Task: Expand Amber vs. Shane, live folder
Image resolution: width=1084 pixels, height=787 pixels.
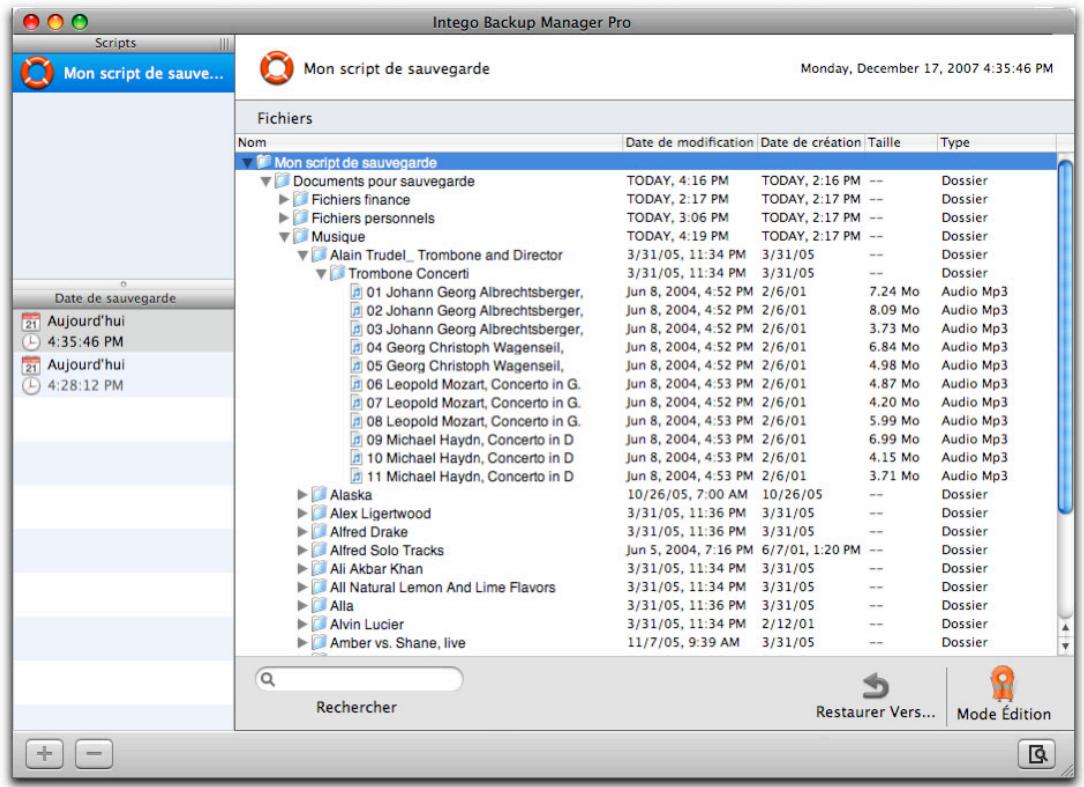Action: pyautogui.click(x=302, y=642)
